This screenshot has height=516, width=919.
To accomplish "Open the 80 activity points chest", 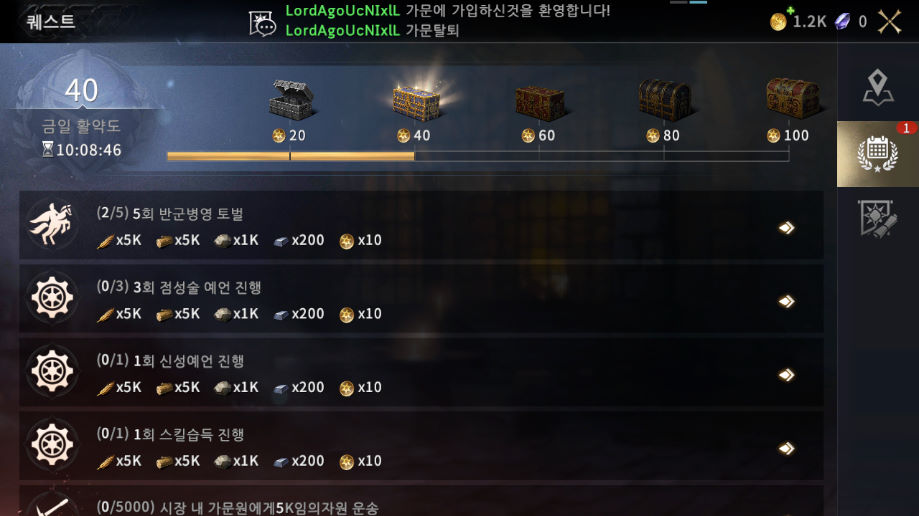I will pos(664,100).
